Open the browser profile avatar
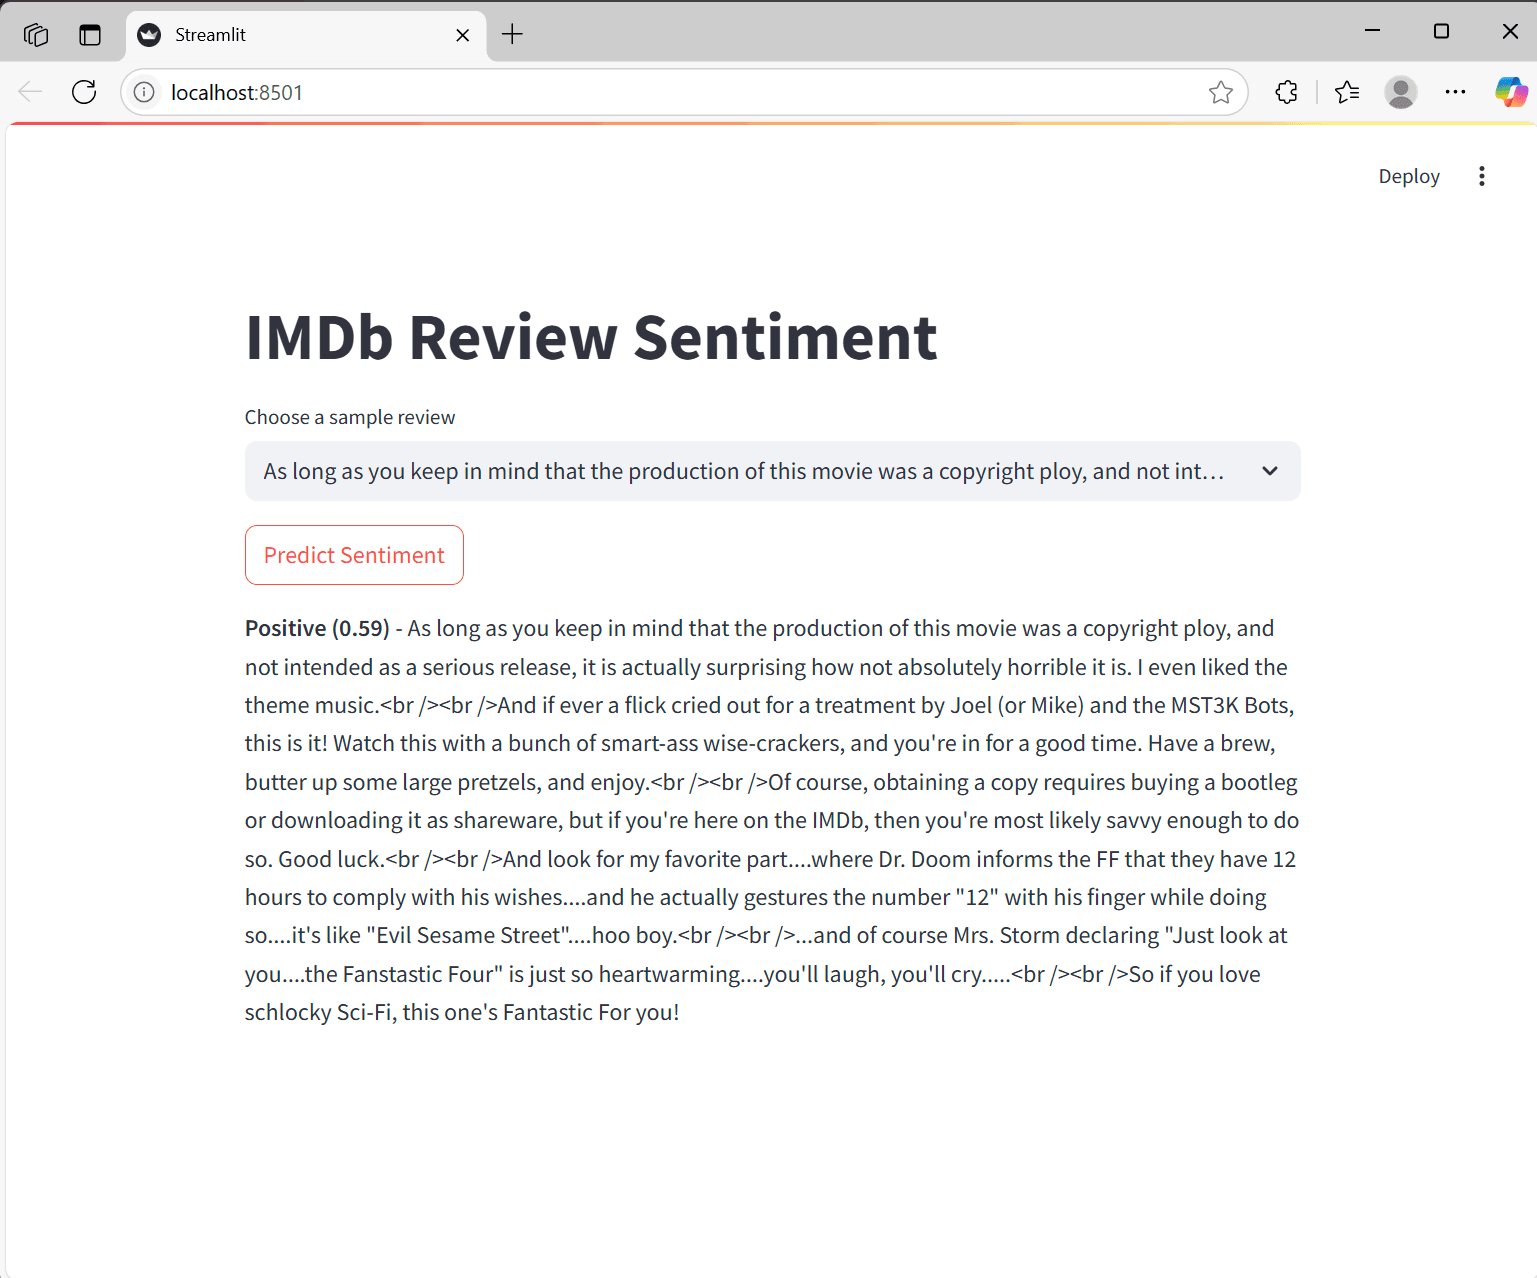1537x1278 pixels. pyautogui.click(x=1400, y=92)
